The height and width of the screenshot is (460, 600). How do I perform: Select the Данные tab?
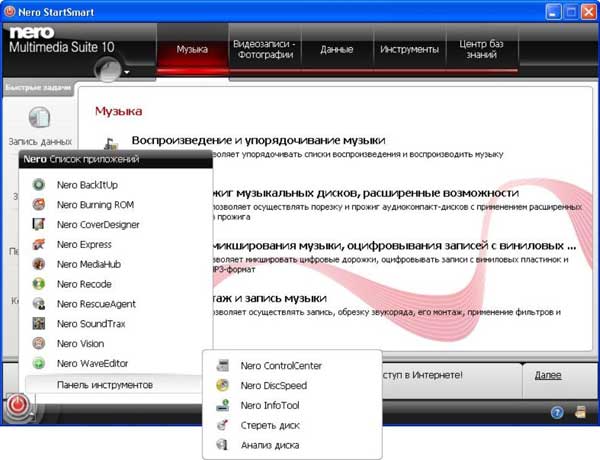337,49
